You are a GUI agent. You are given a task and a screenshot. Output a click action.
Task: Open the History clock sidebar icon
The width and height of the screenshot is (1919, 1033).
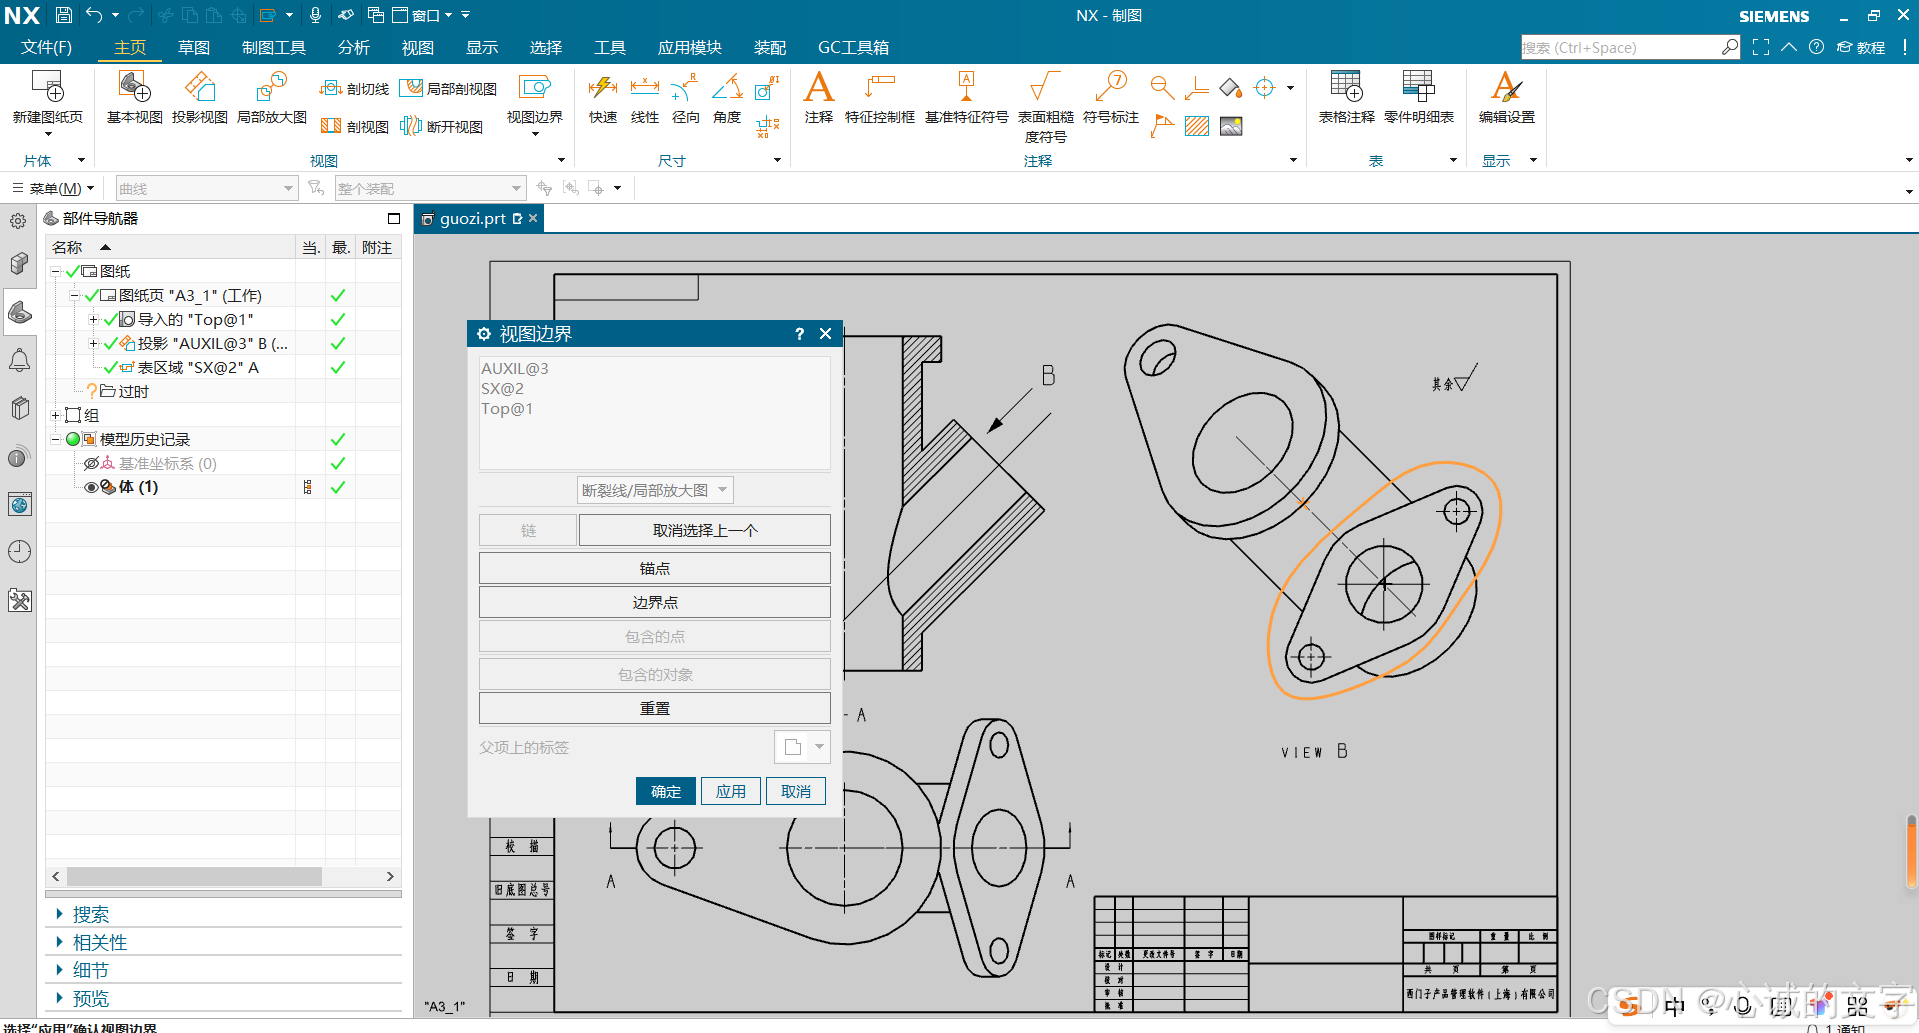(19, 552)
